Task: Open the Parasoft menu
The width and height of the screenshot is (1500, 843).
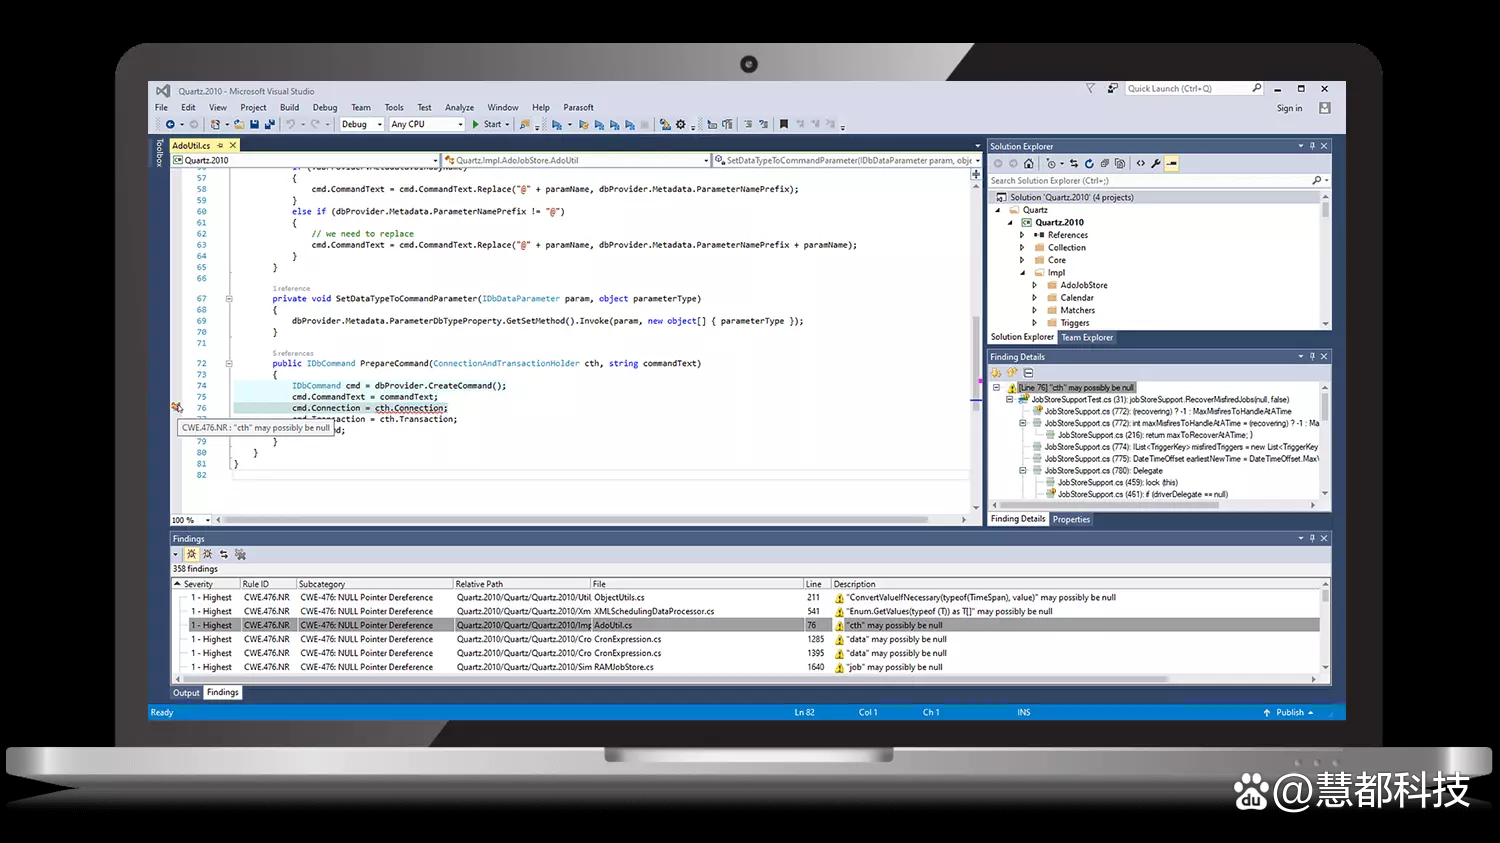Action: [578, 107]
